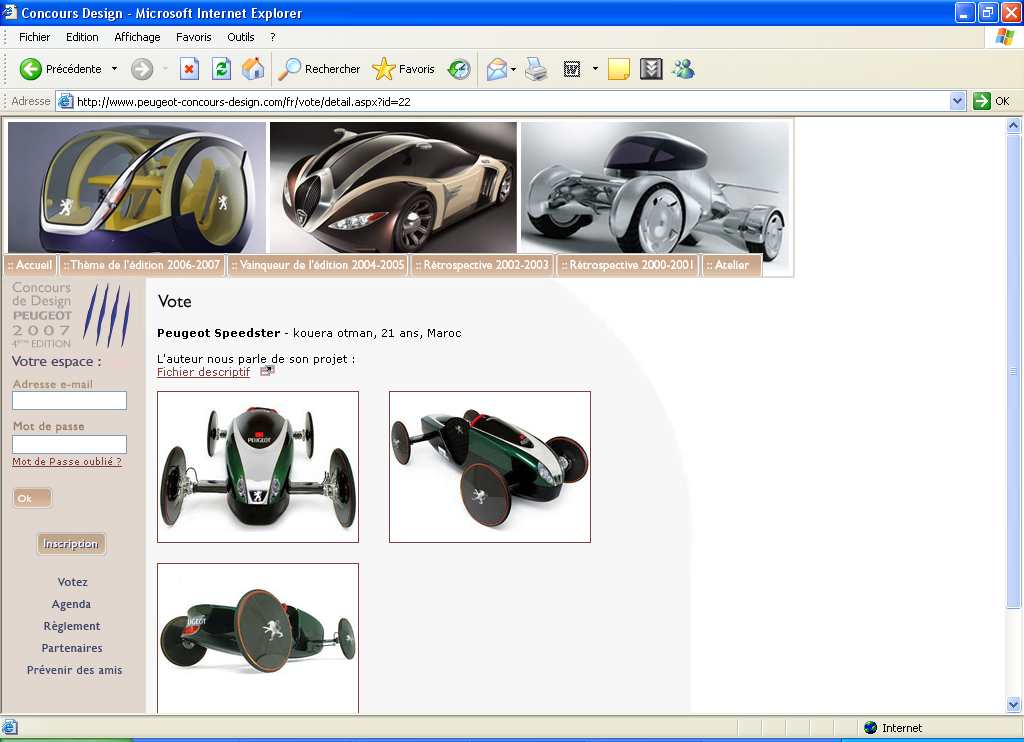
Task: Open Mail envelope icon
Action: pos(497,69)
